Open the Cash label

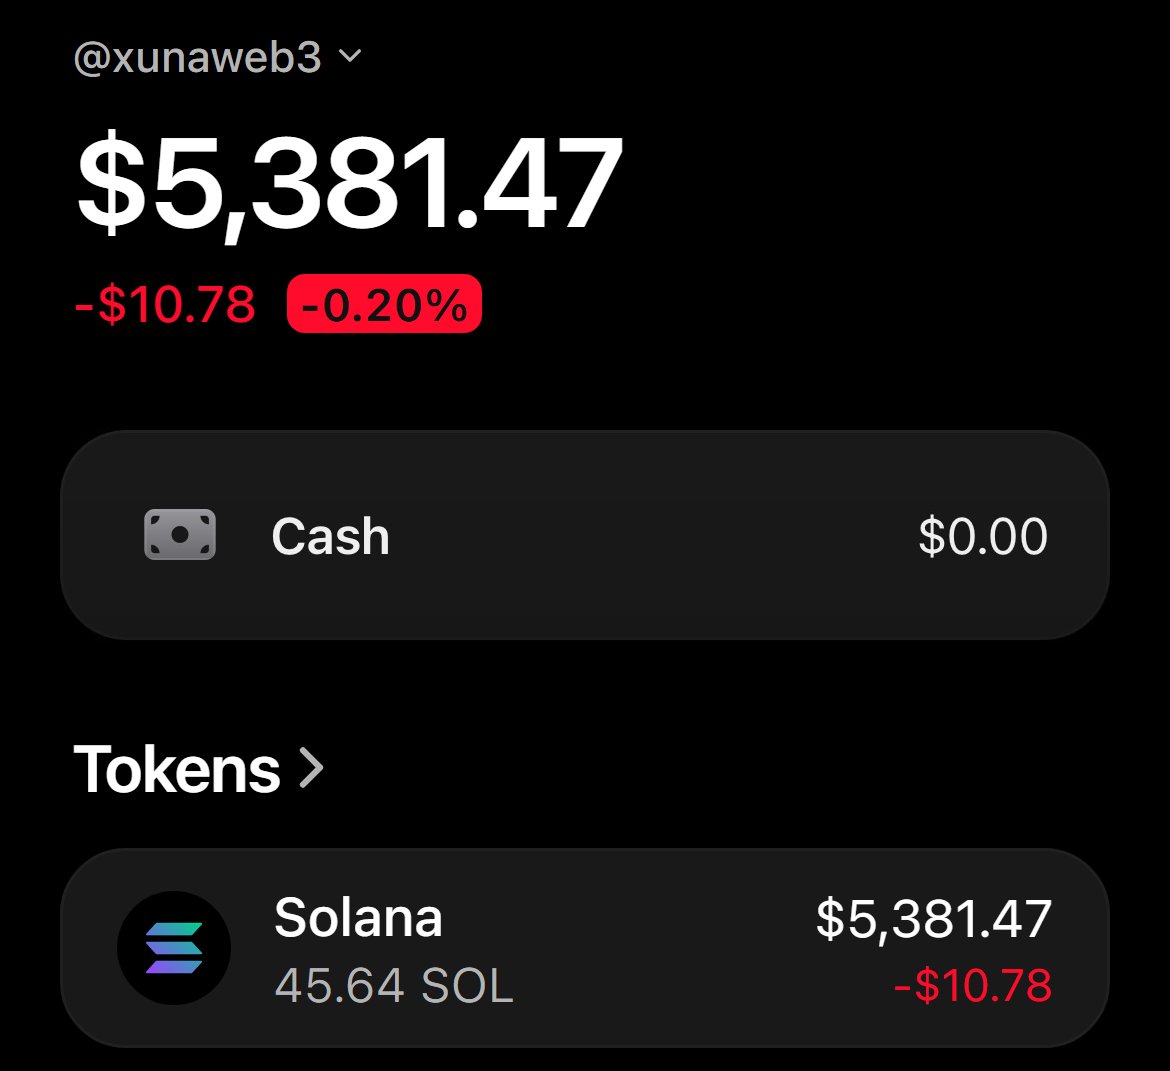pos(331,536)
